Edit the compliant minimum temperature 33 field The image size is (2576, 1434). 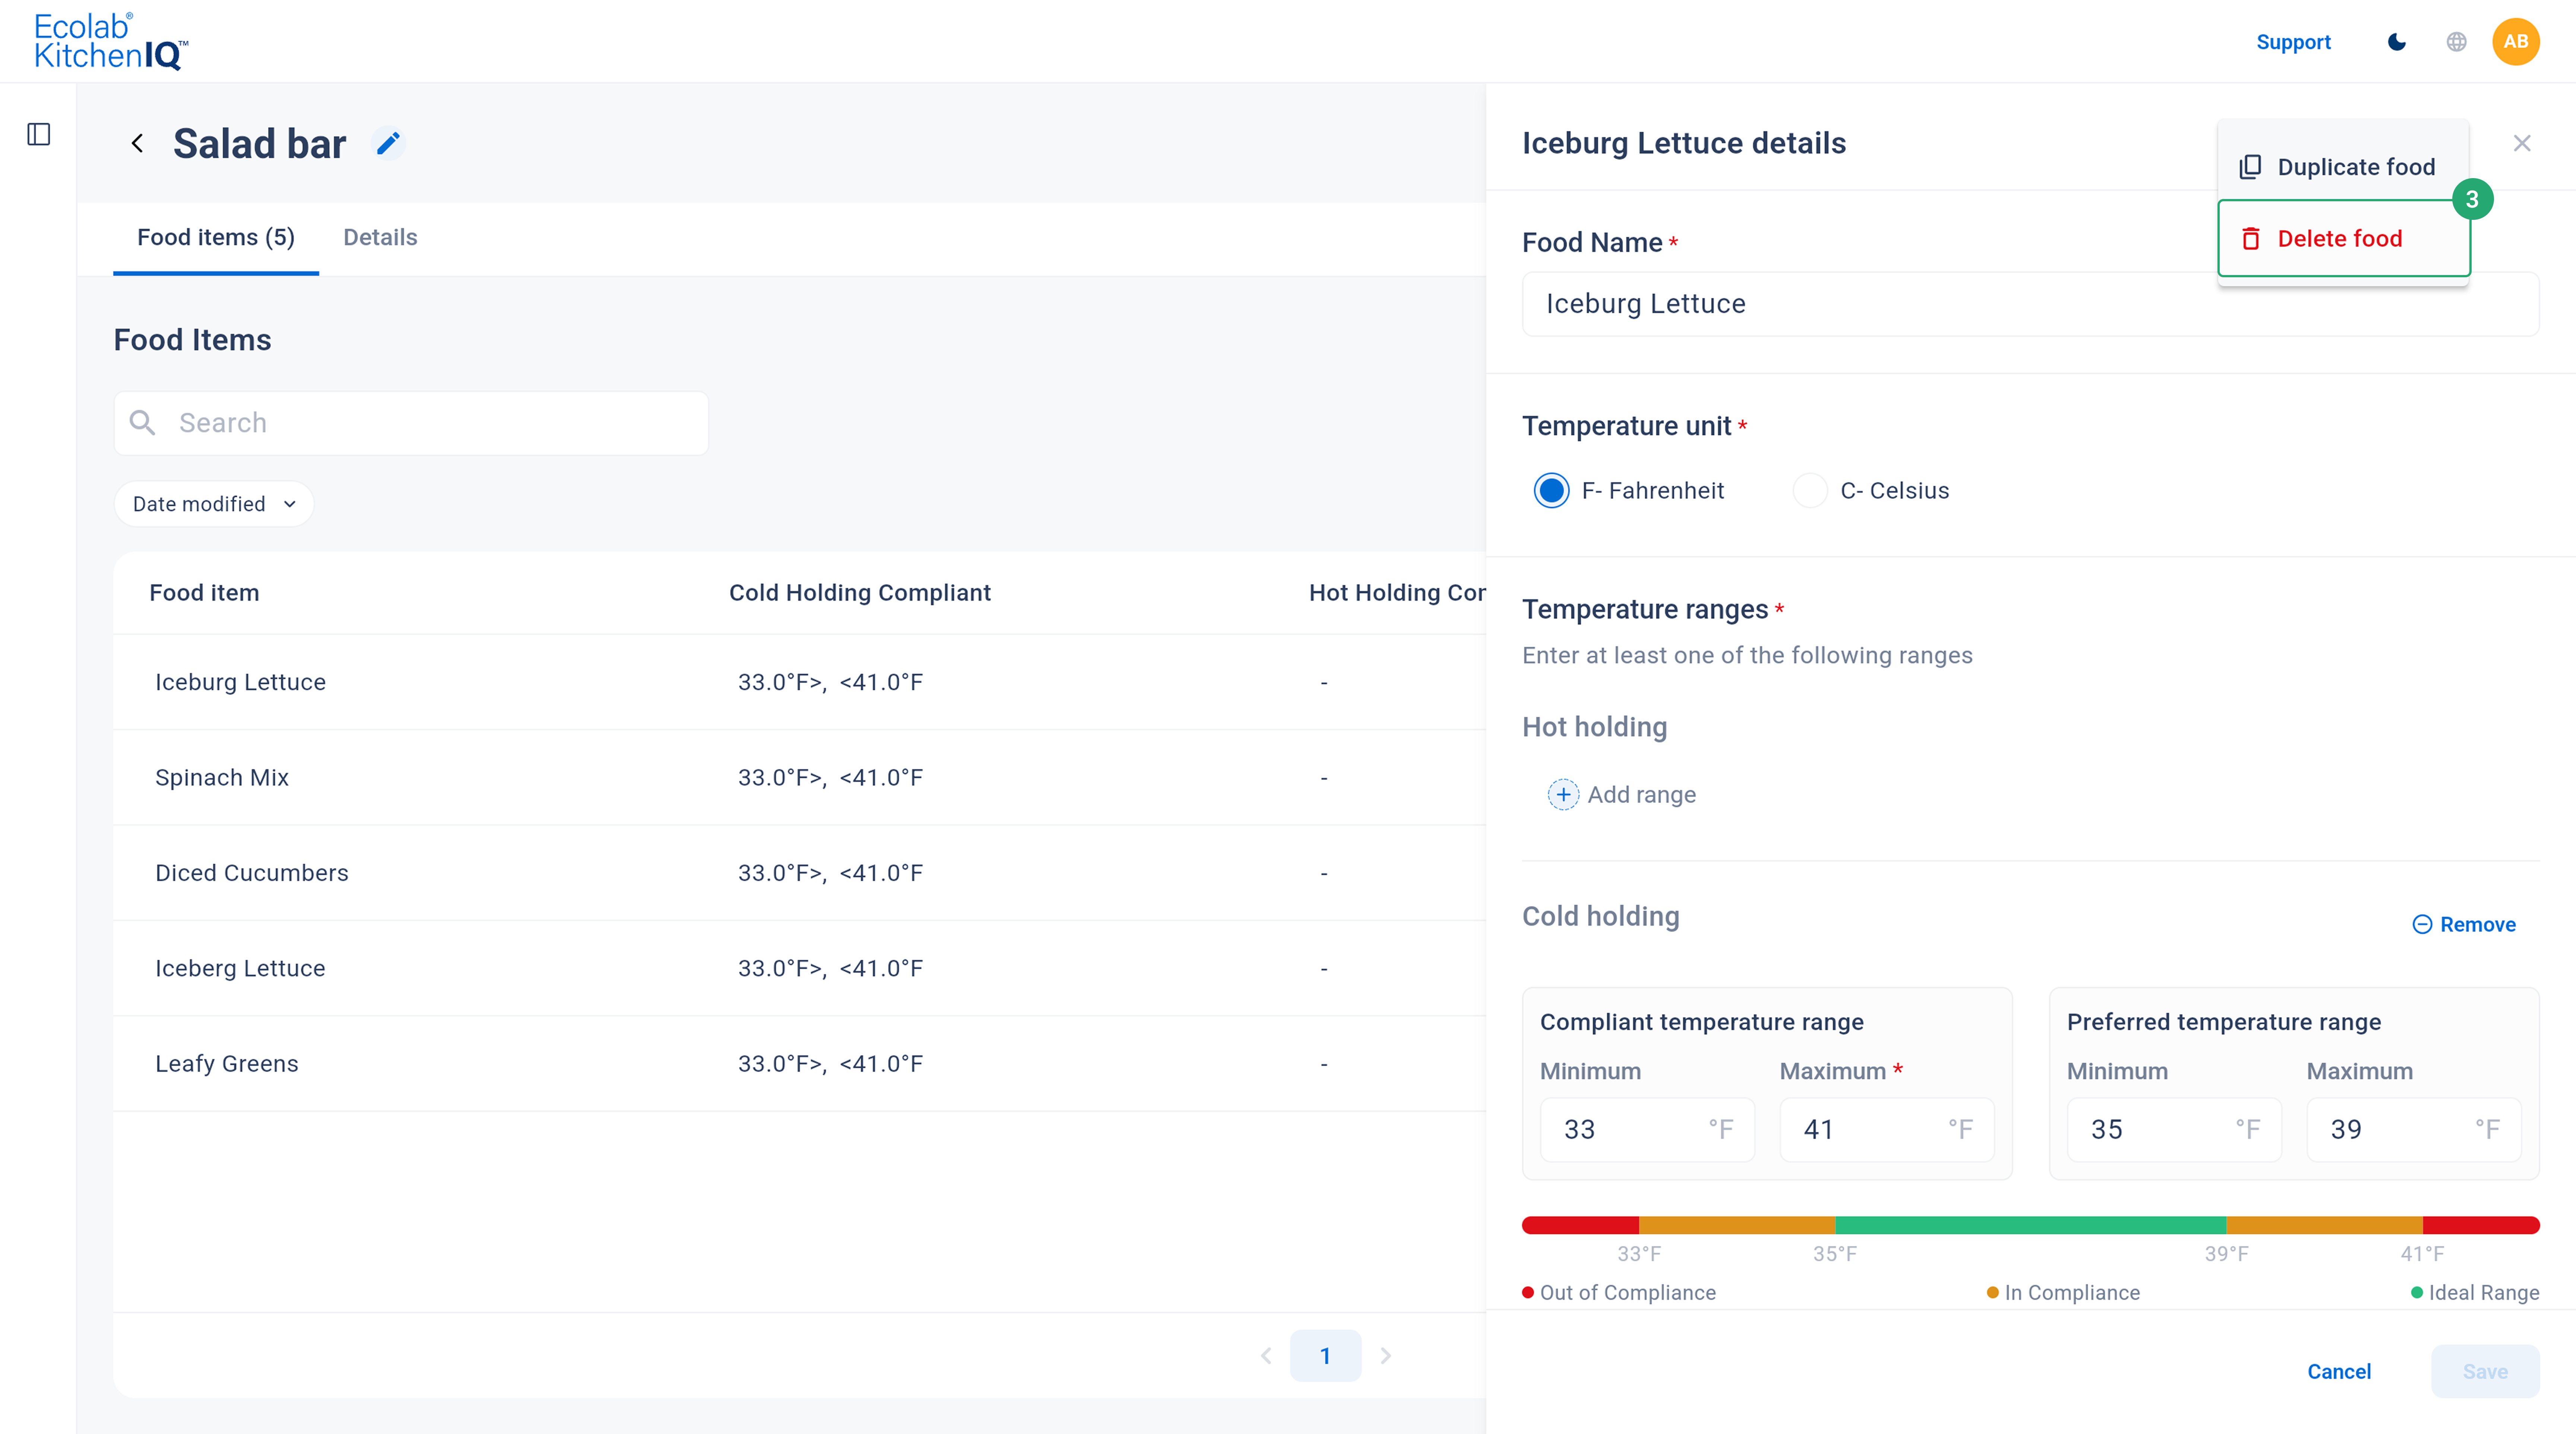(1647, 1130)
